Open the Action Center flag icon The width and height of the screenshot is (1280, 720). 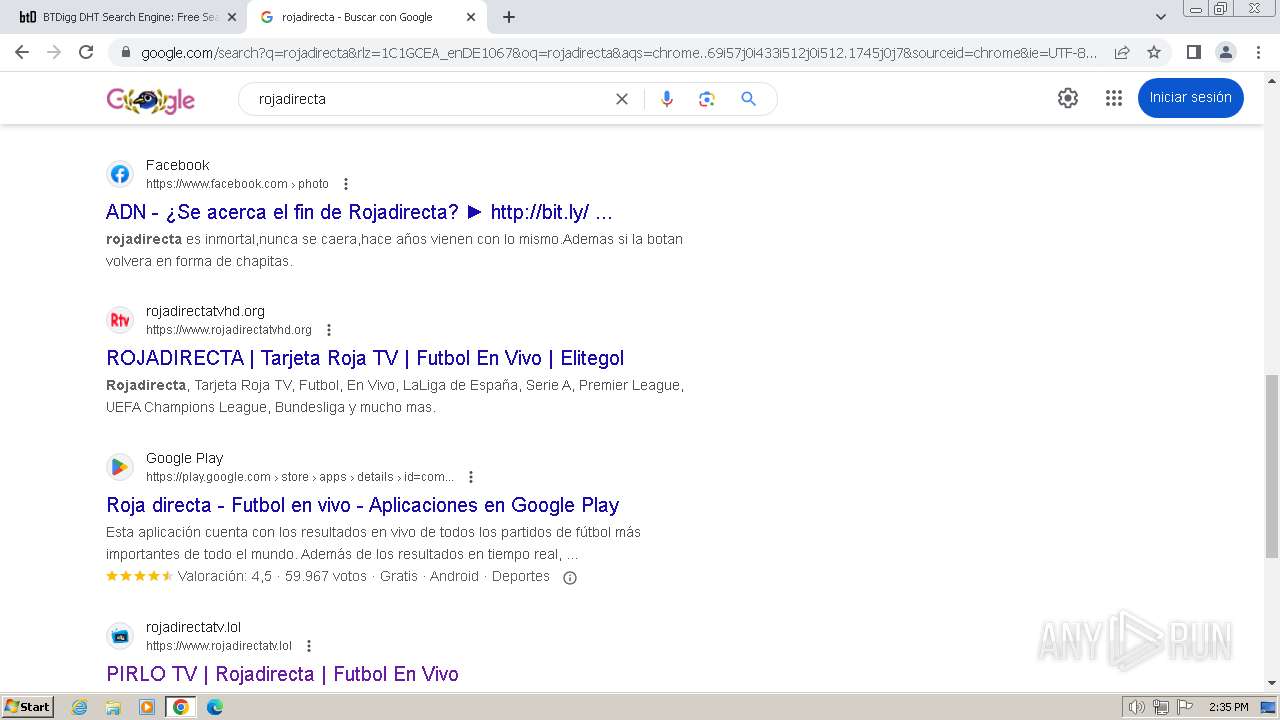pos(1185,707)
